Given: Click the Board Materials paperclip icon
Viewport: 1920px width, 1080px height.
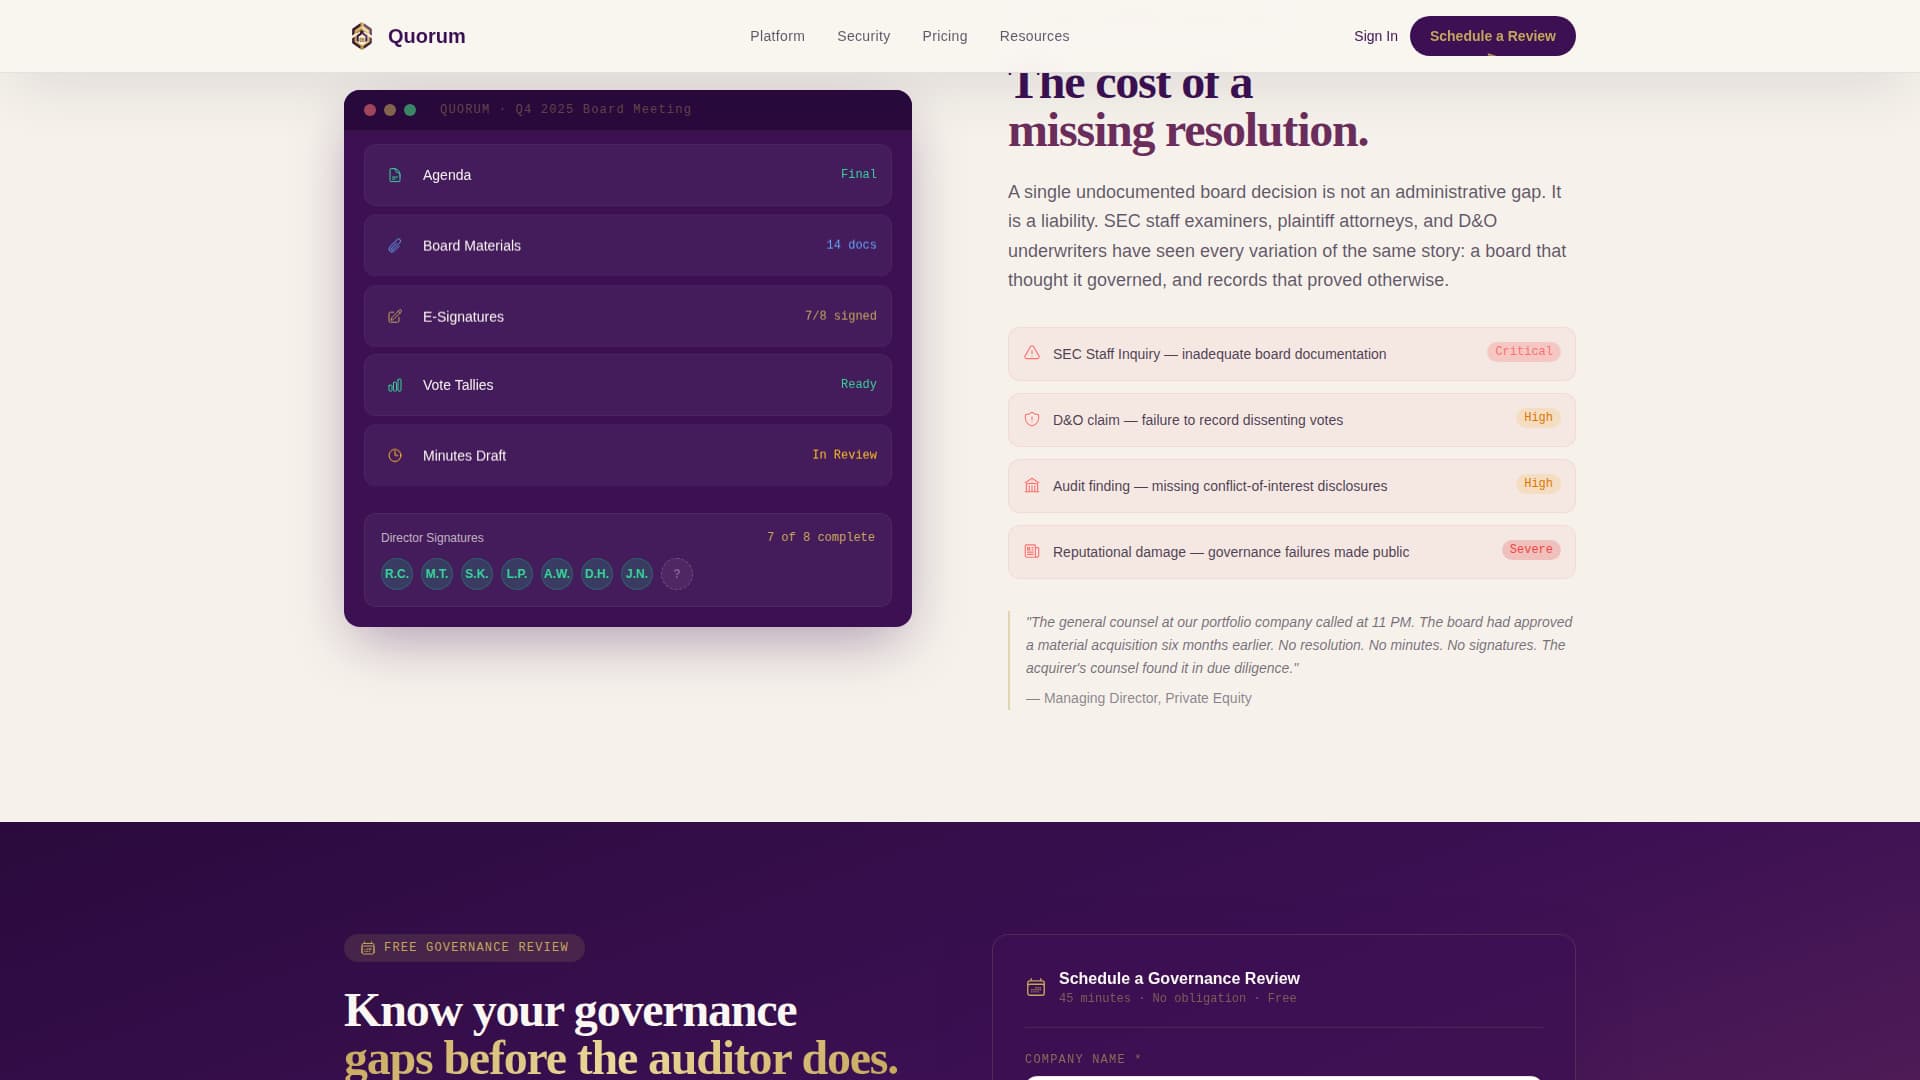Looking at the screenshot, I should [x=394, y=245].
